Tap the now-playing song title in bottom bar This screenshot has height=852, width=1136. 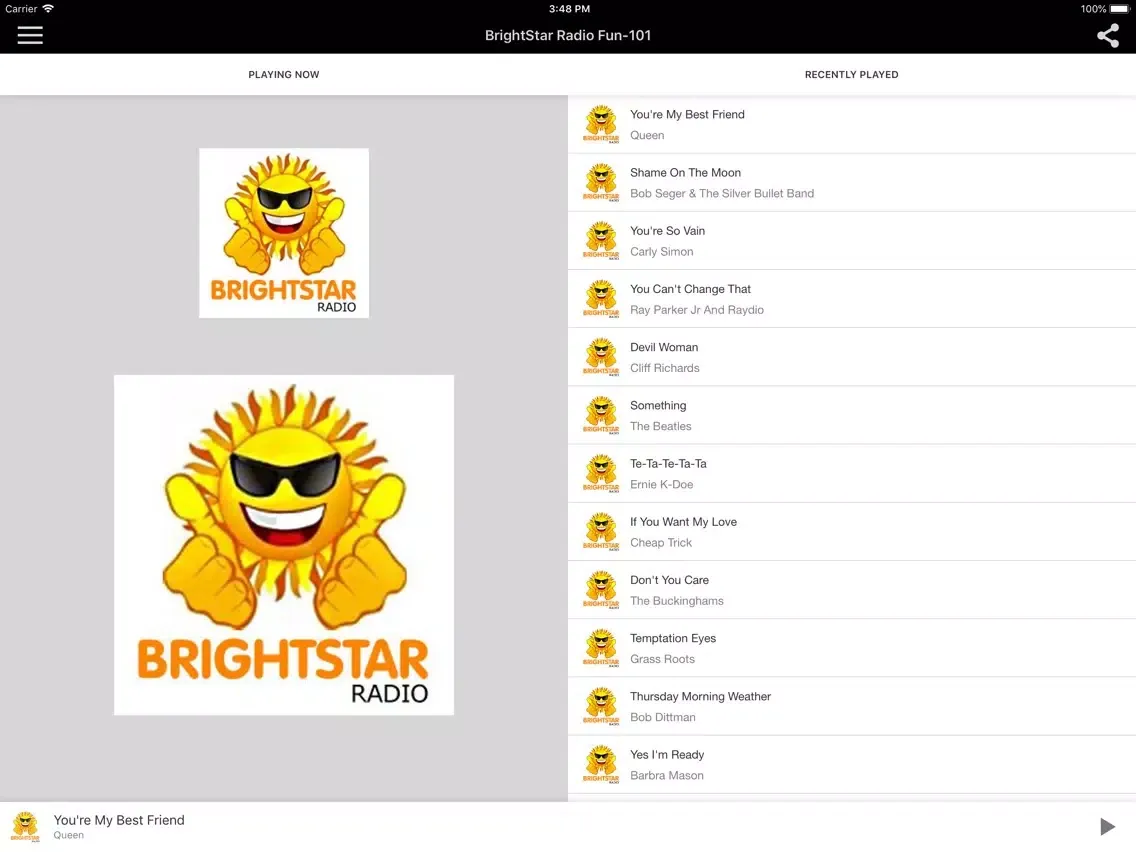[119, 820]
